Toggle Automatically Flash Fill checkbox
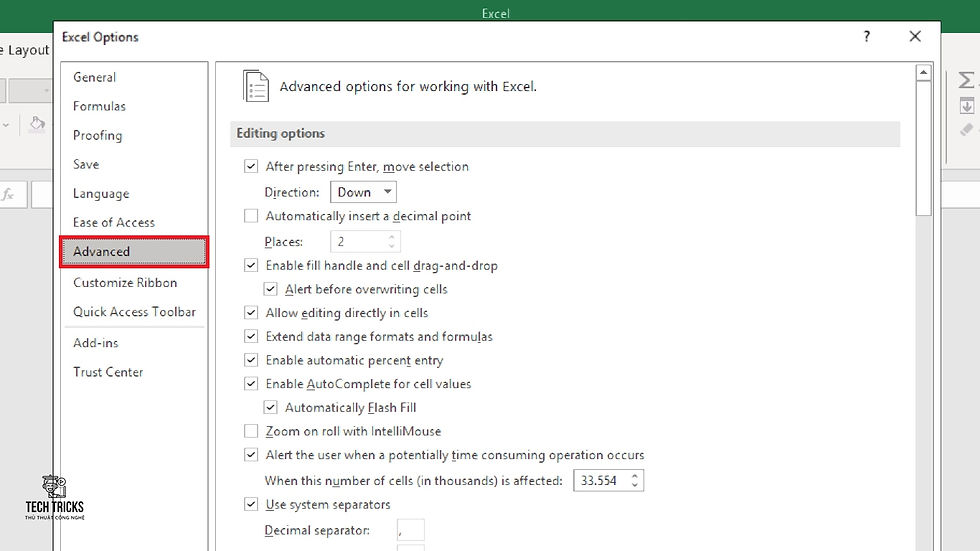980x551 pixels. [270, 407]
